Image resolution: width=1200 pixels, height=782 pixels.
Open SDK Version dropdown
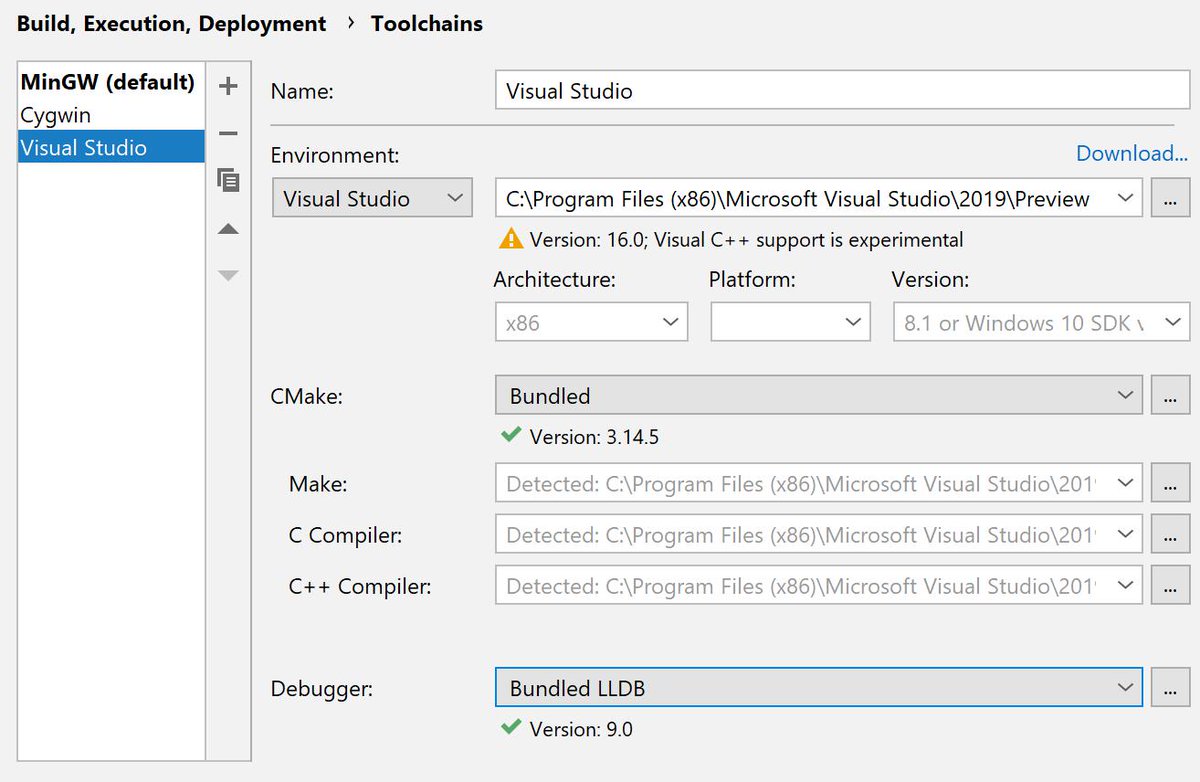point(1041,323)
